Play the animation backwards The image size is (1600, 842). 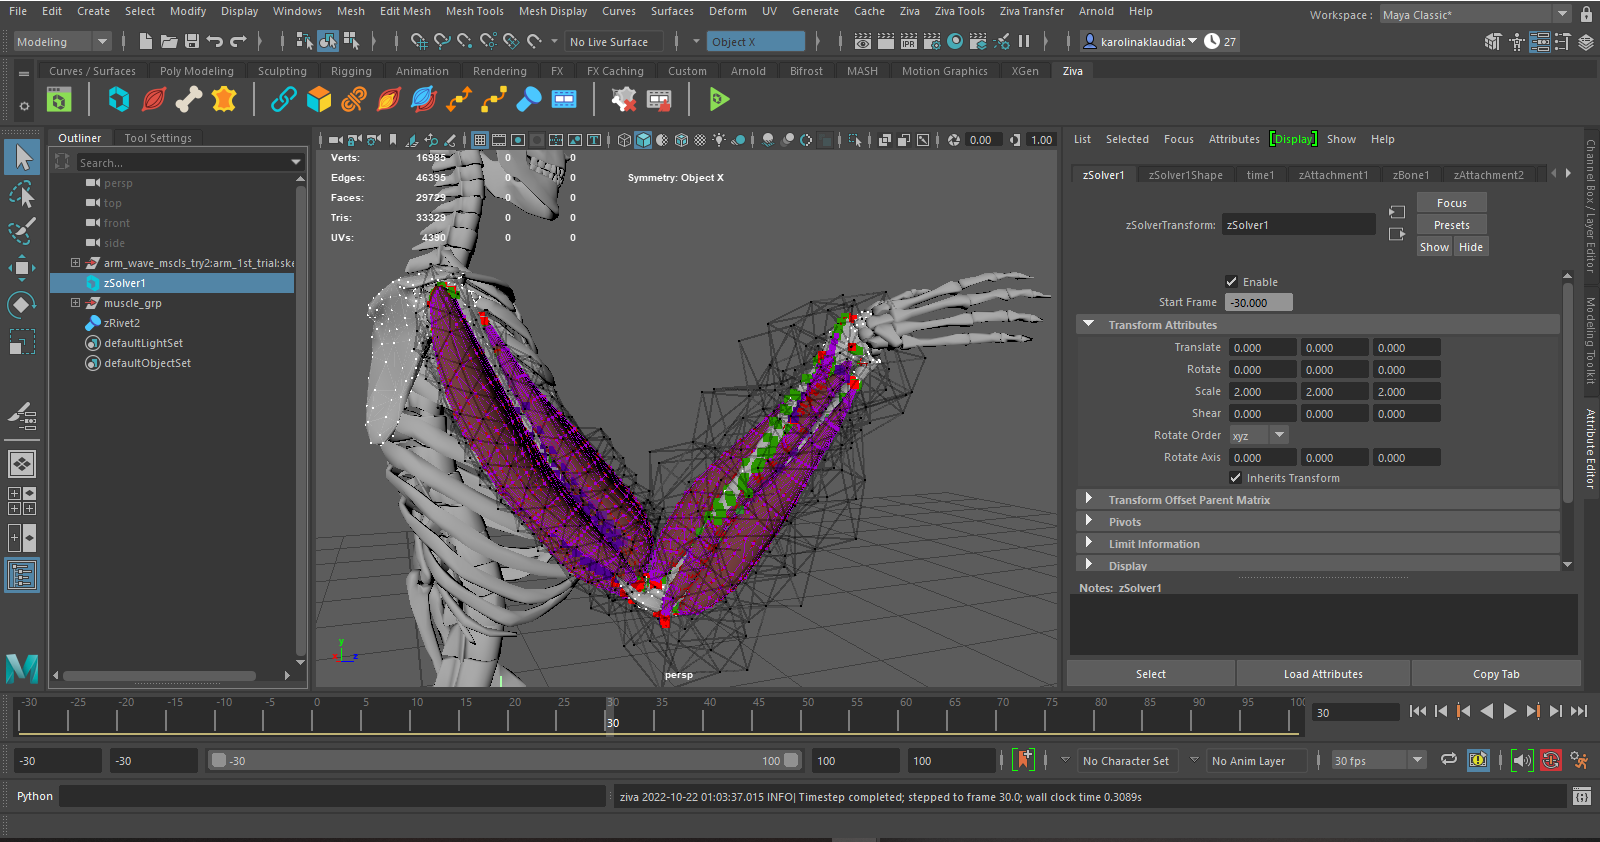point(1487,712)
